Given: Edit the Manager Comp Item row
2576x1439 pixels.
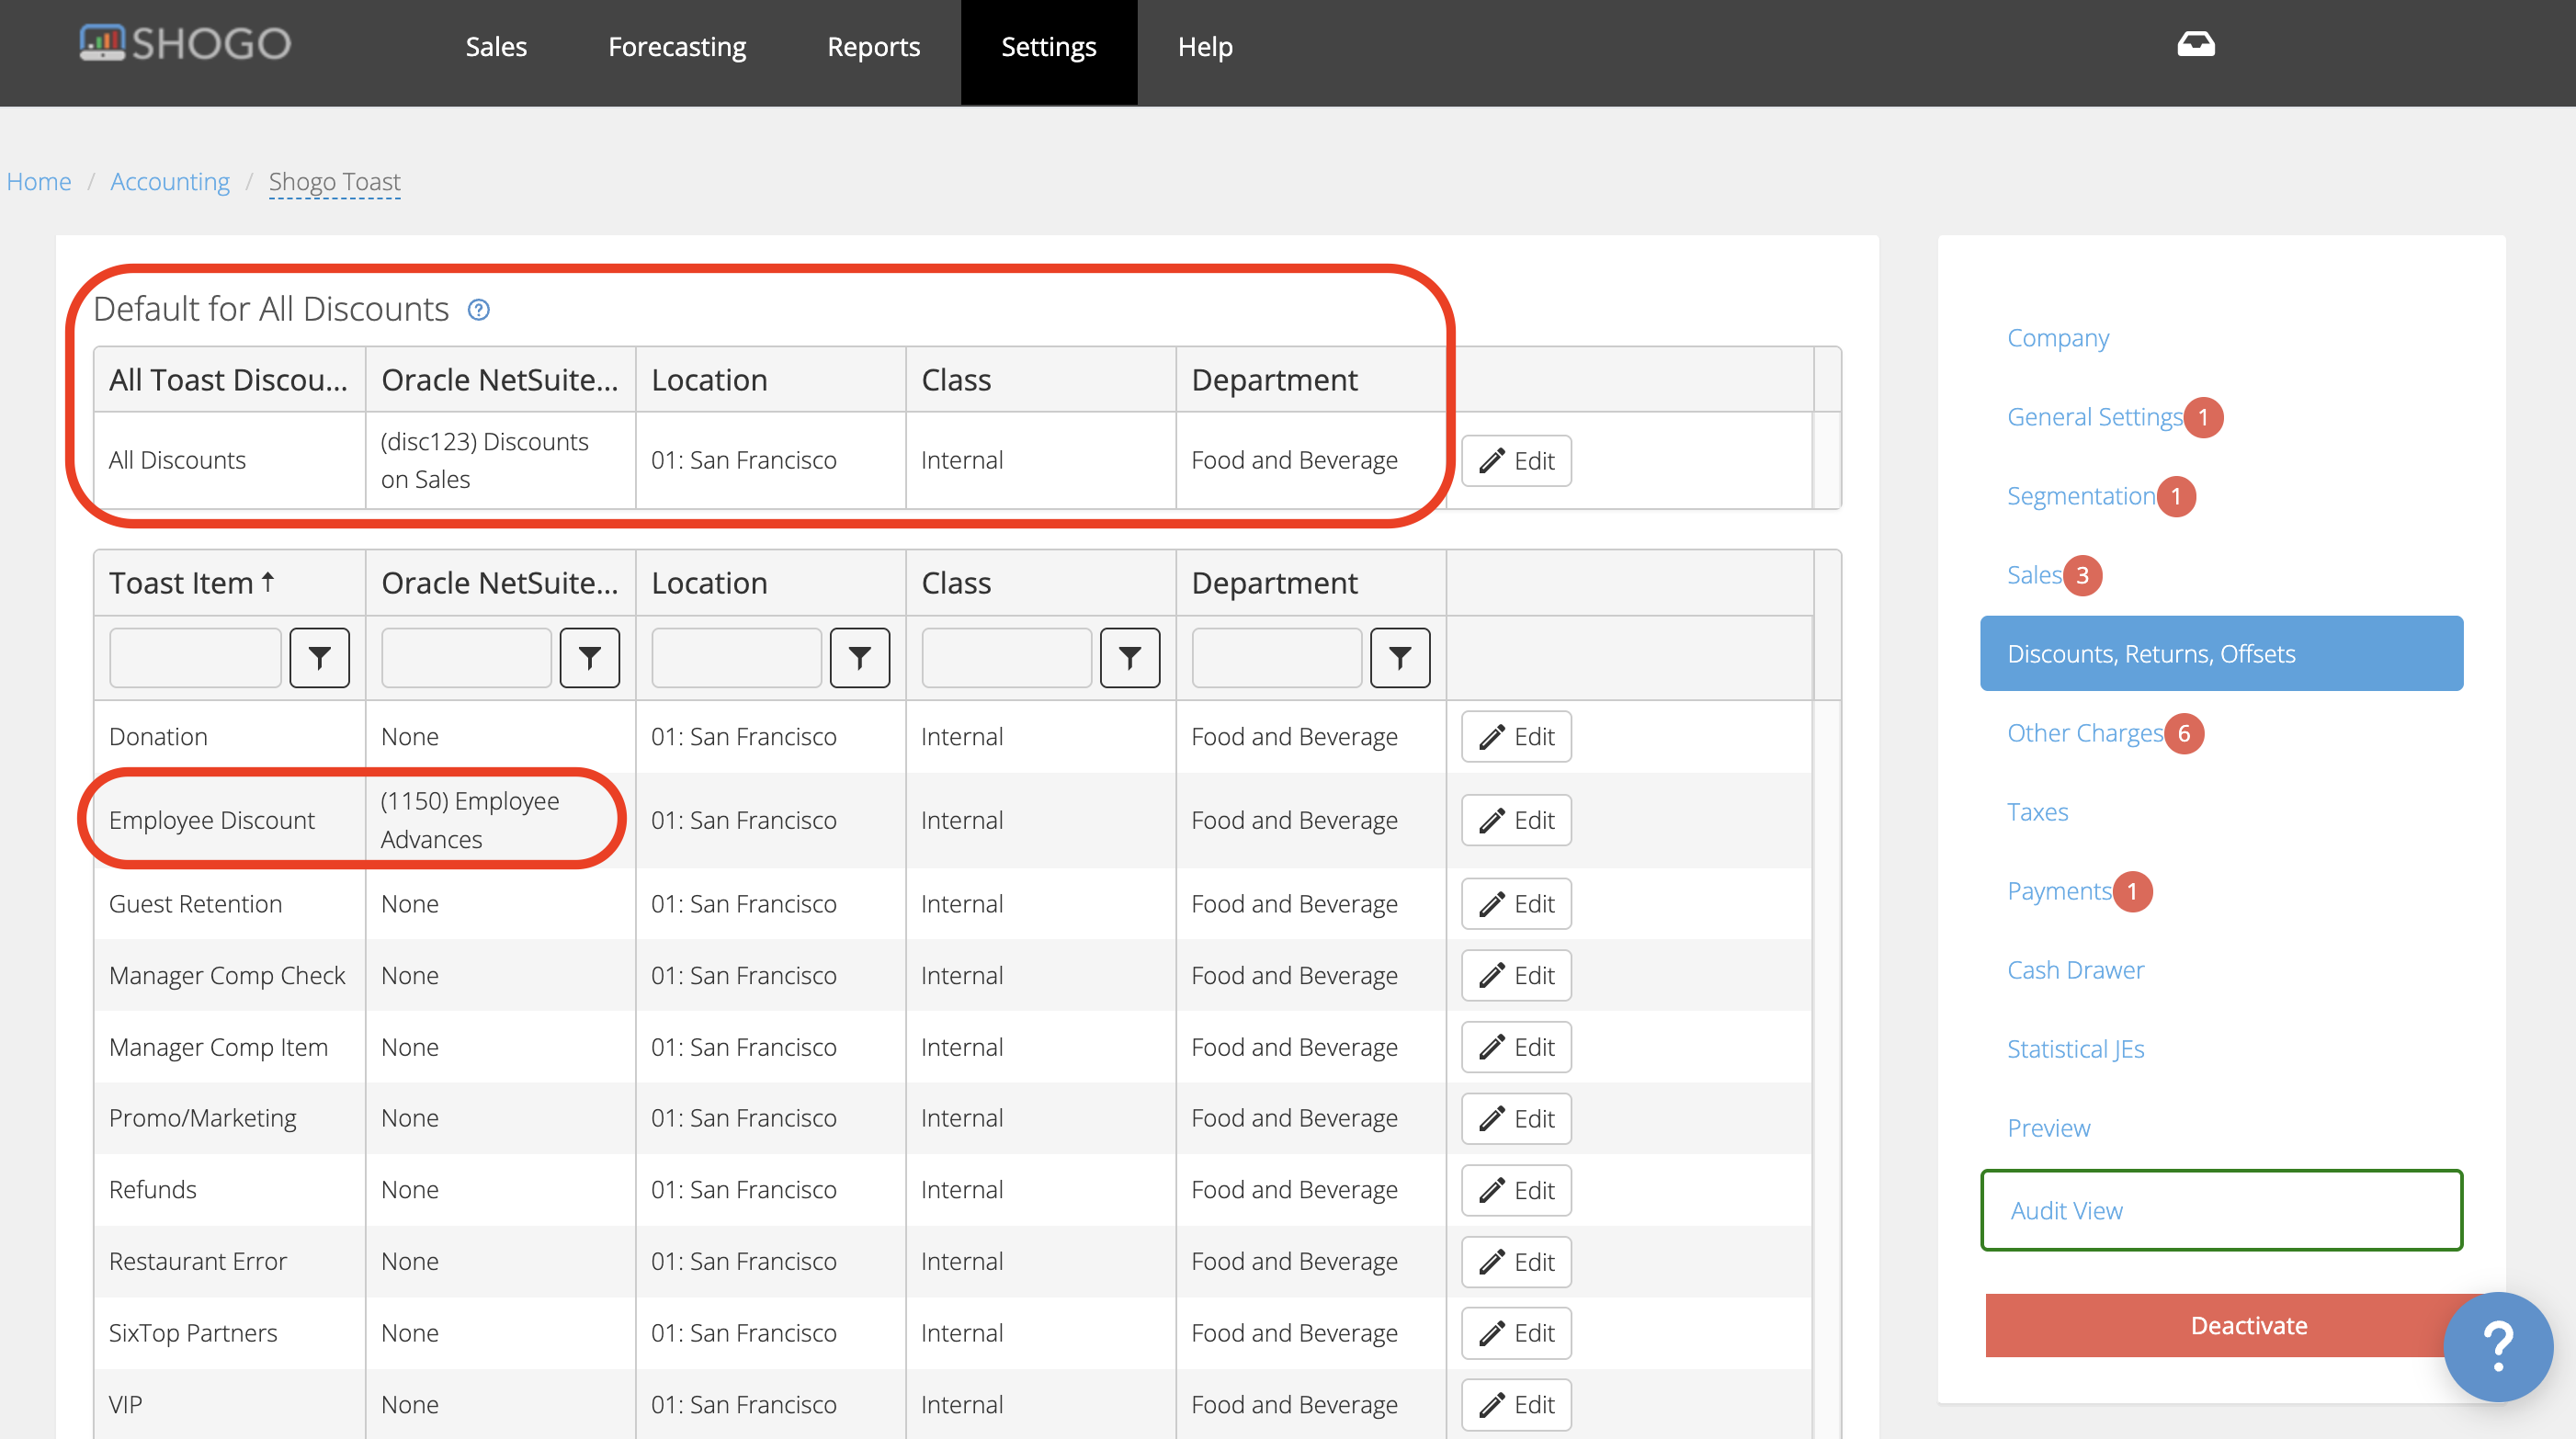Looking at the screenshot, I should pyautogui.click(x=1515, y=1047).
